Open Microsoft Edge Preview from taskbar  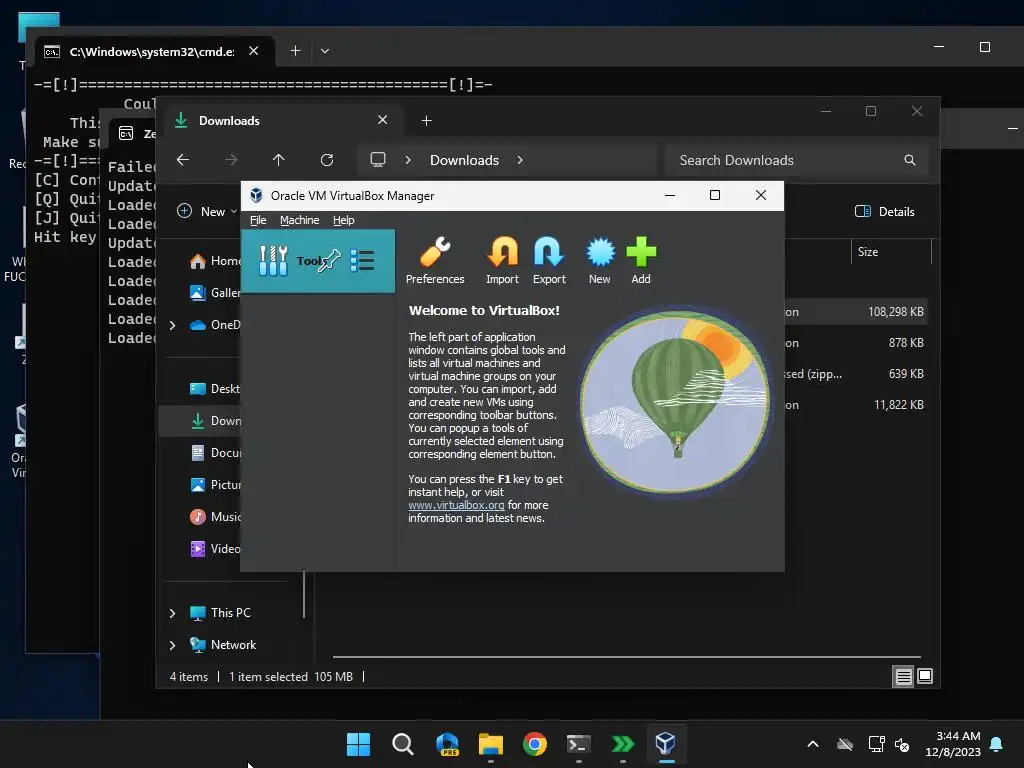[x=447, y=744]
